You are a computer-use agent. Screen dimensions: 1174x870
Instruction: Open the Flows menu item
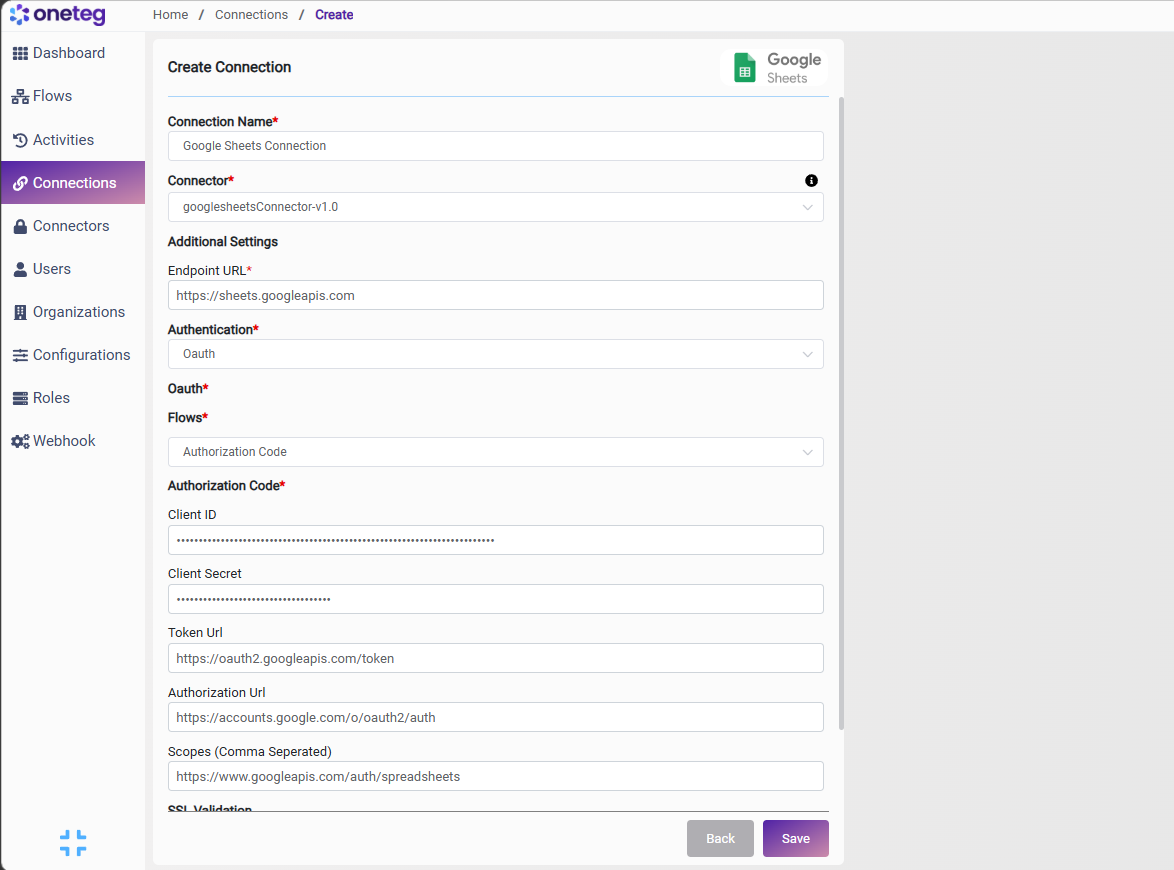point(73,97)
